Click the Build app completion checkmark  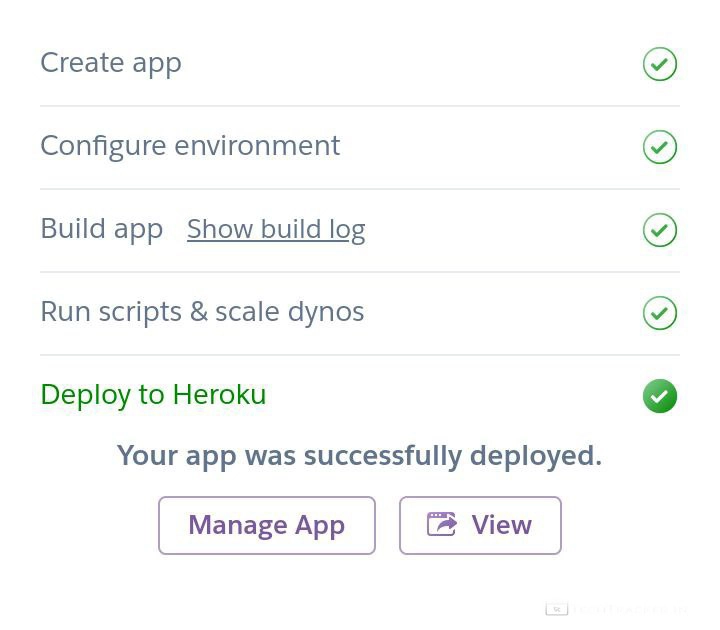coord(660,230)
